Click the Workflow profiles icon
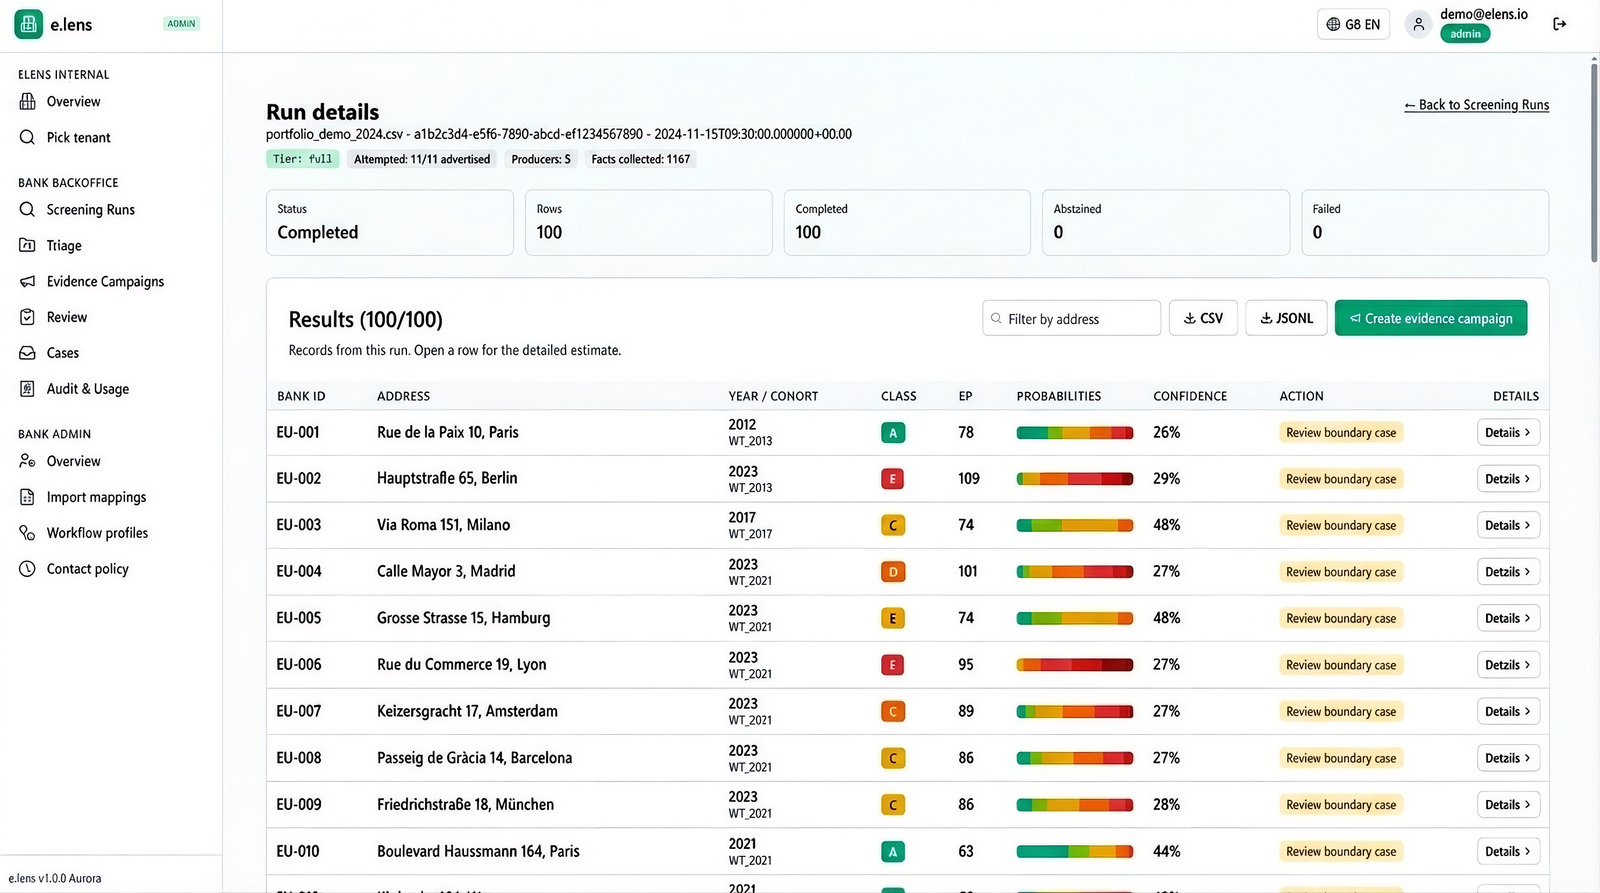This screenshot has width=1600, height=893. coord(27,533)
